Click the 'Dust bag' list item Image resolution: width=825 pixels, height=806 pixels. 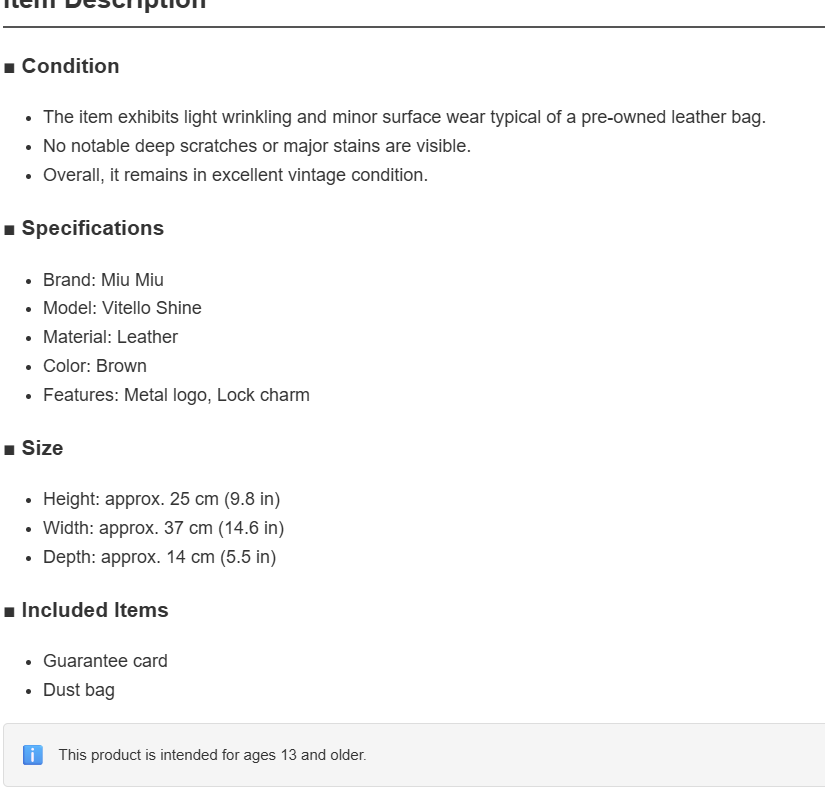pyautogui.click(x=79, y=690)
